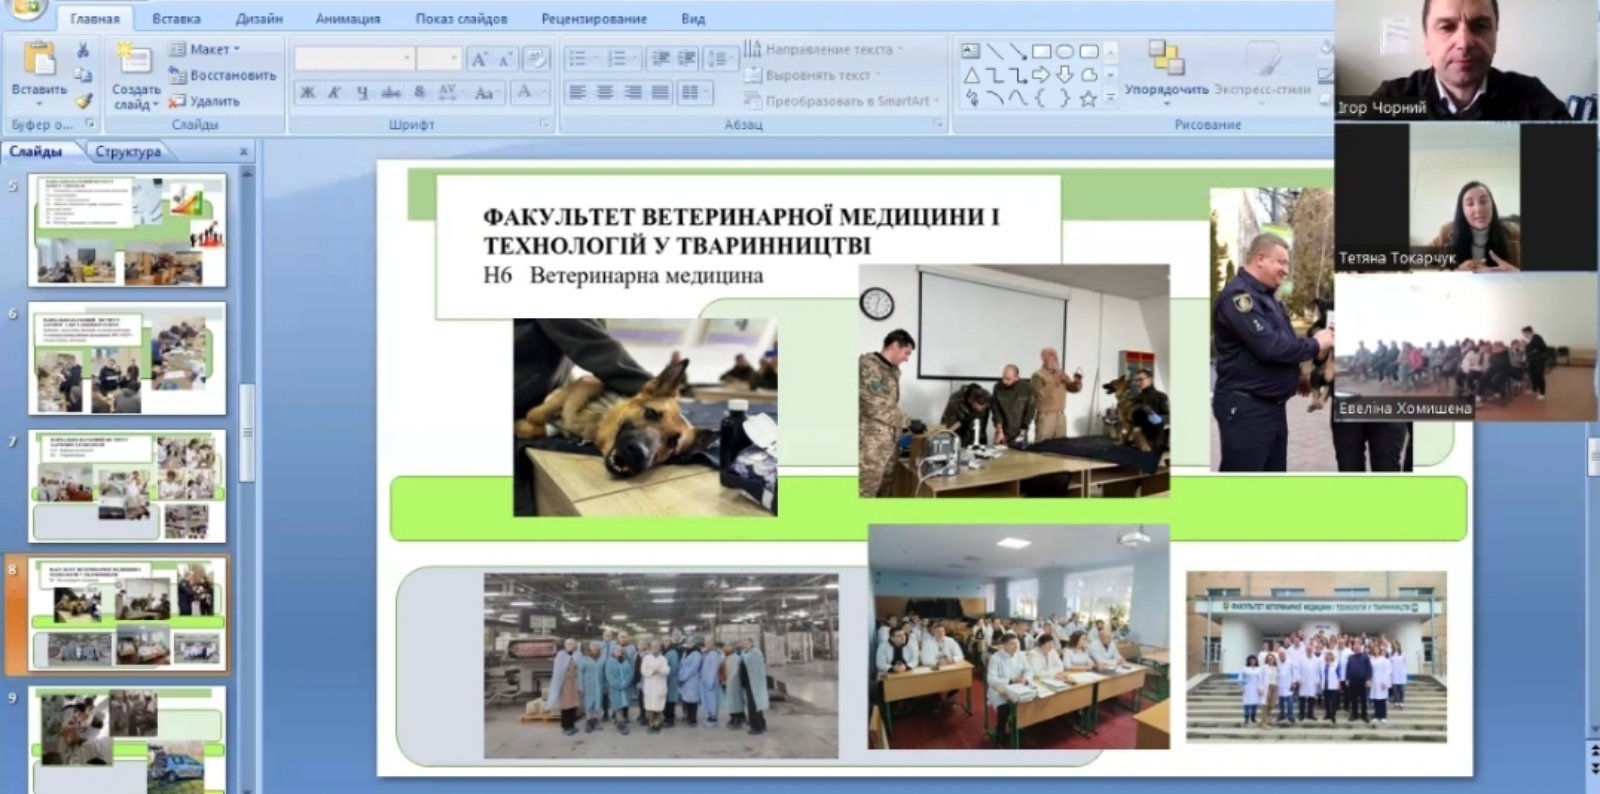Toggle italic К formatting

(335, 93)
